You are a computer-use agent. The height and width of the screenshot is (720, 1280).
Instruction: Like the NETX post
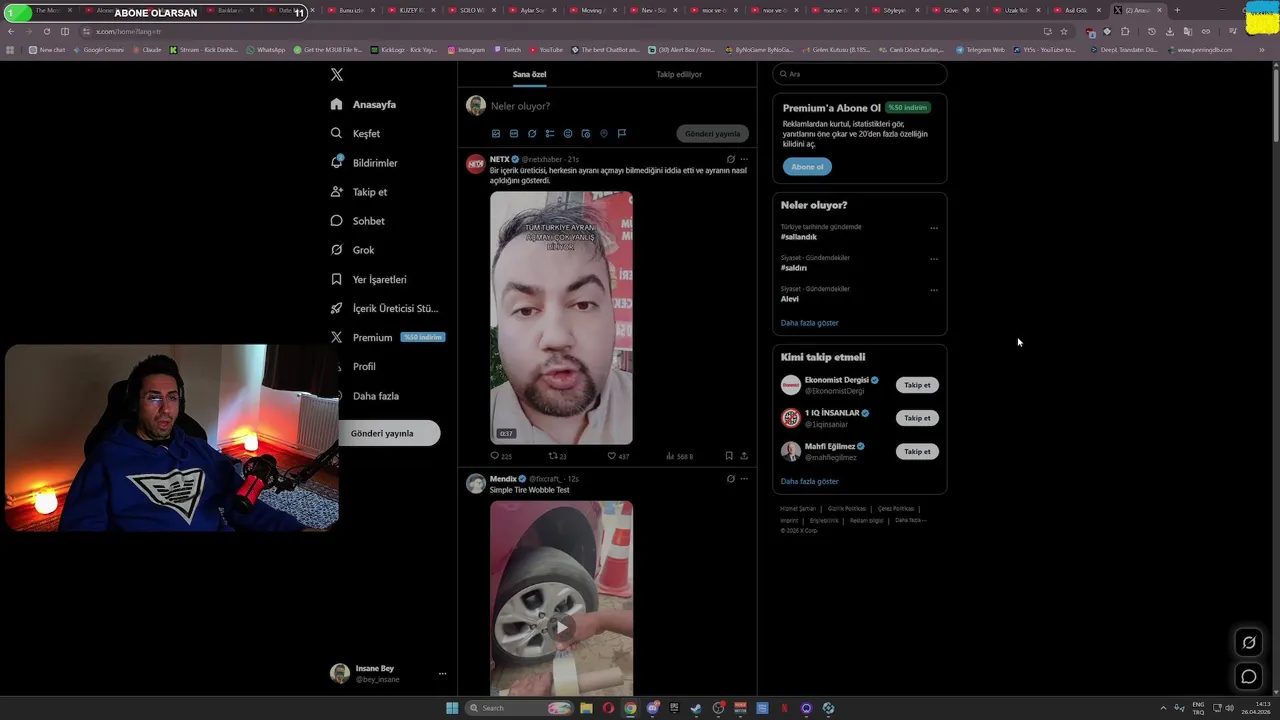pos(618,456)
